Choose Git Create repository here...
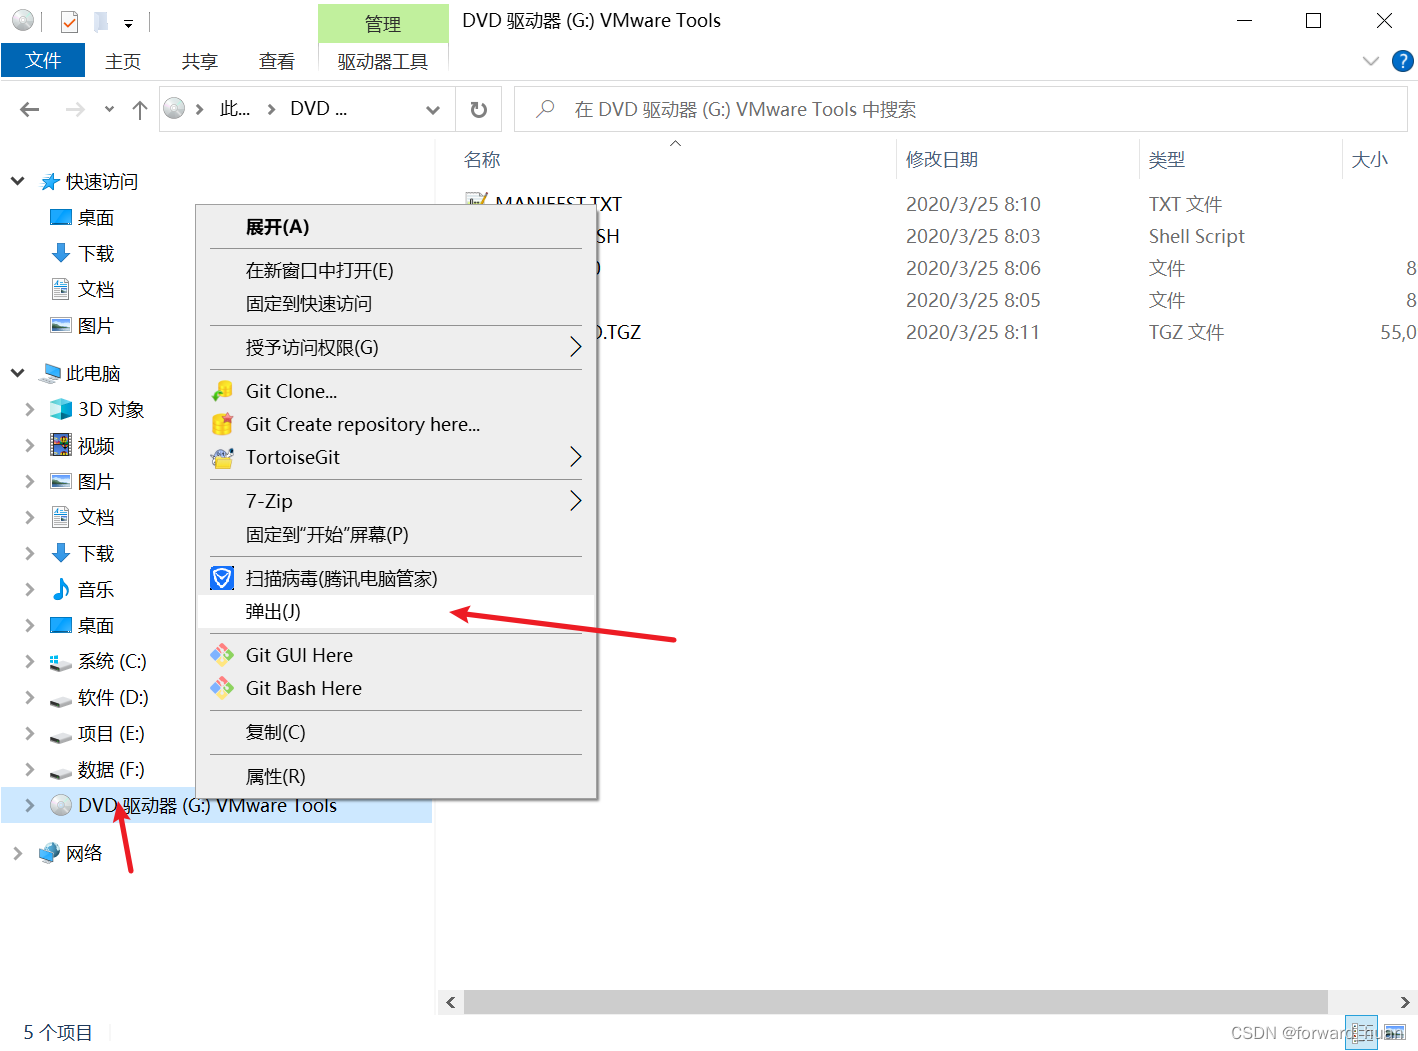 396,425
